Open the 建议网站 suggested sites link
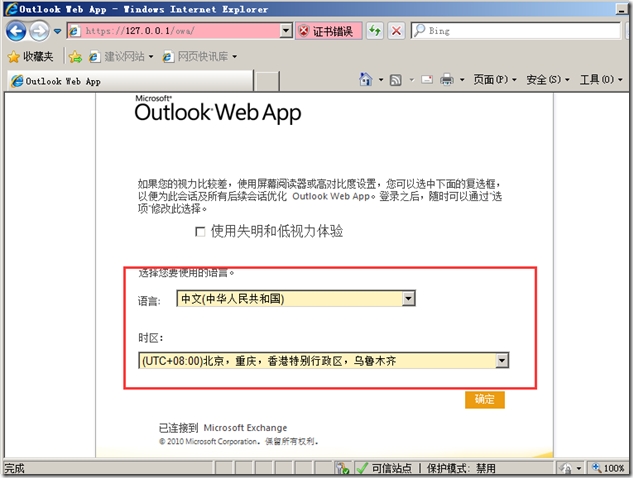 click(x=121, y=57)
